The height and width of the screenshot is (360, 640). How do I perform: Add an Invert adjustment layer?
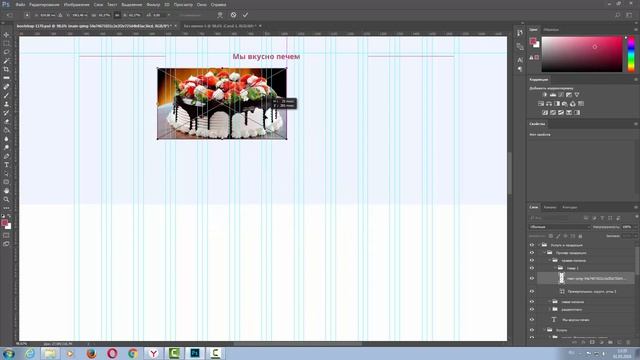pyautogui.click(x=545, y=113)
